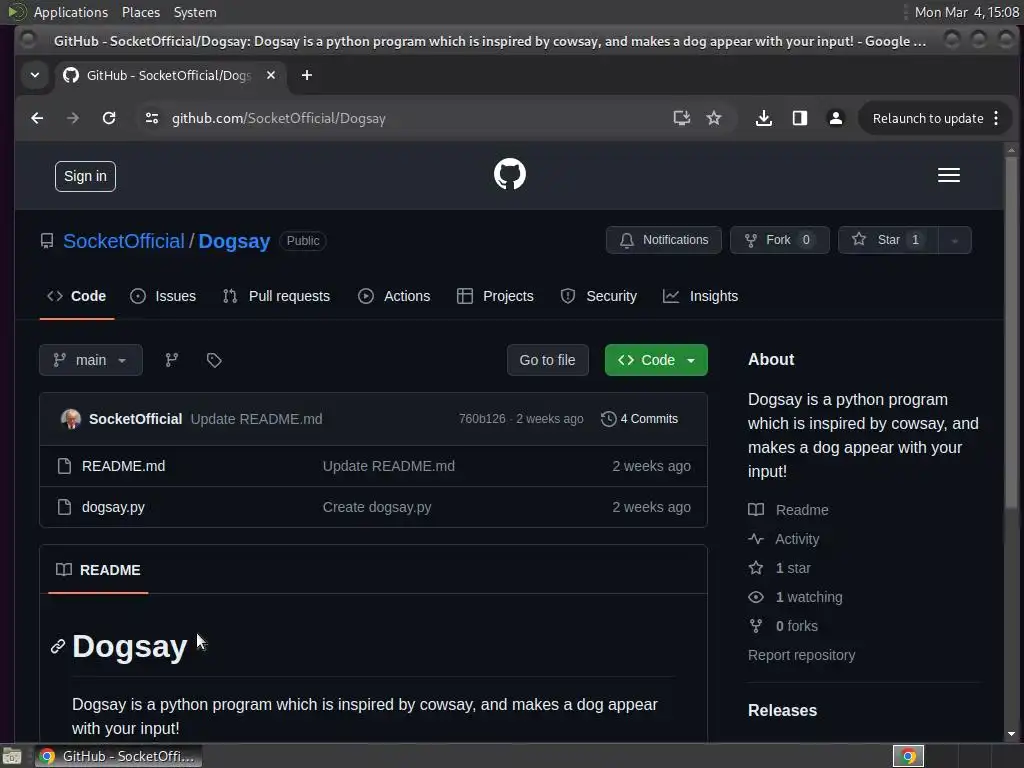Open README.md file
Screen dimensions: 1024x768
pyautogui.click(x=123, y=466)
